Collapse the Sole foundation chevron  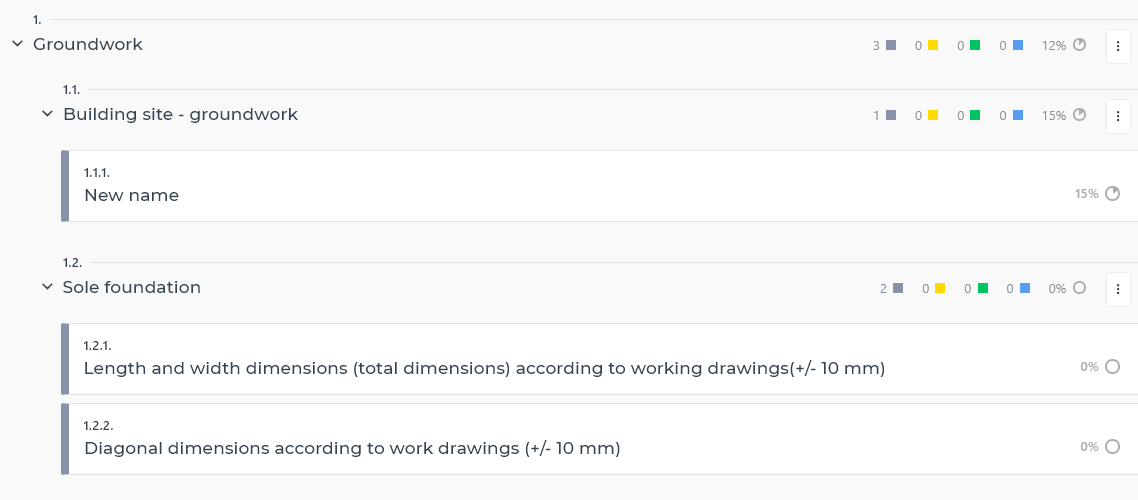coord(47,287)
